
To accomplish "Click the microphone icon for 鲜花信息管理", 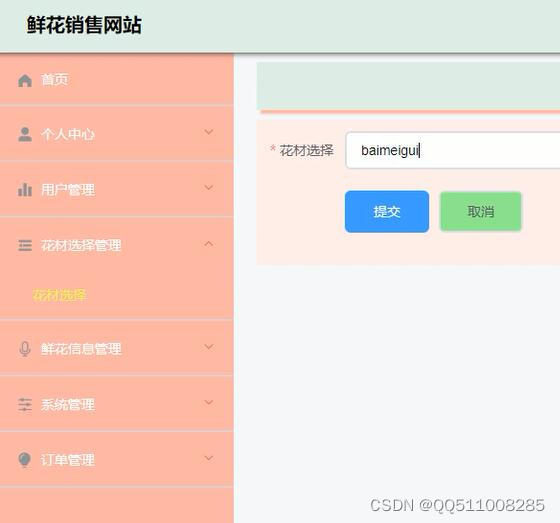I will [25, 349].
